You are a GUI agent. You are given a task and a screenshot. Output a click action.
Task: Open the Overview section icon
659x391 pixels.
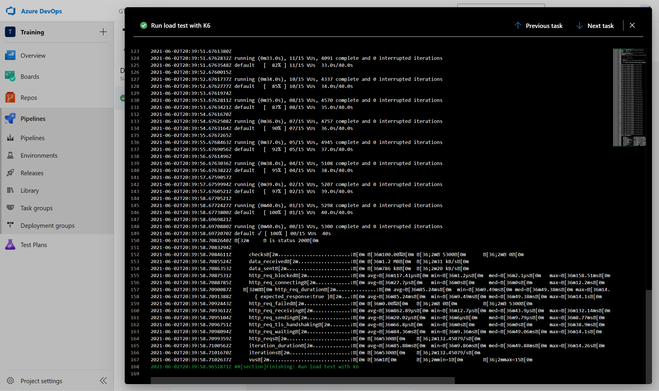click(10, 55)
